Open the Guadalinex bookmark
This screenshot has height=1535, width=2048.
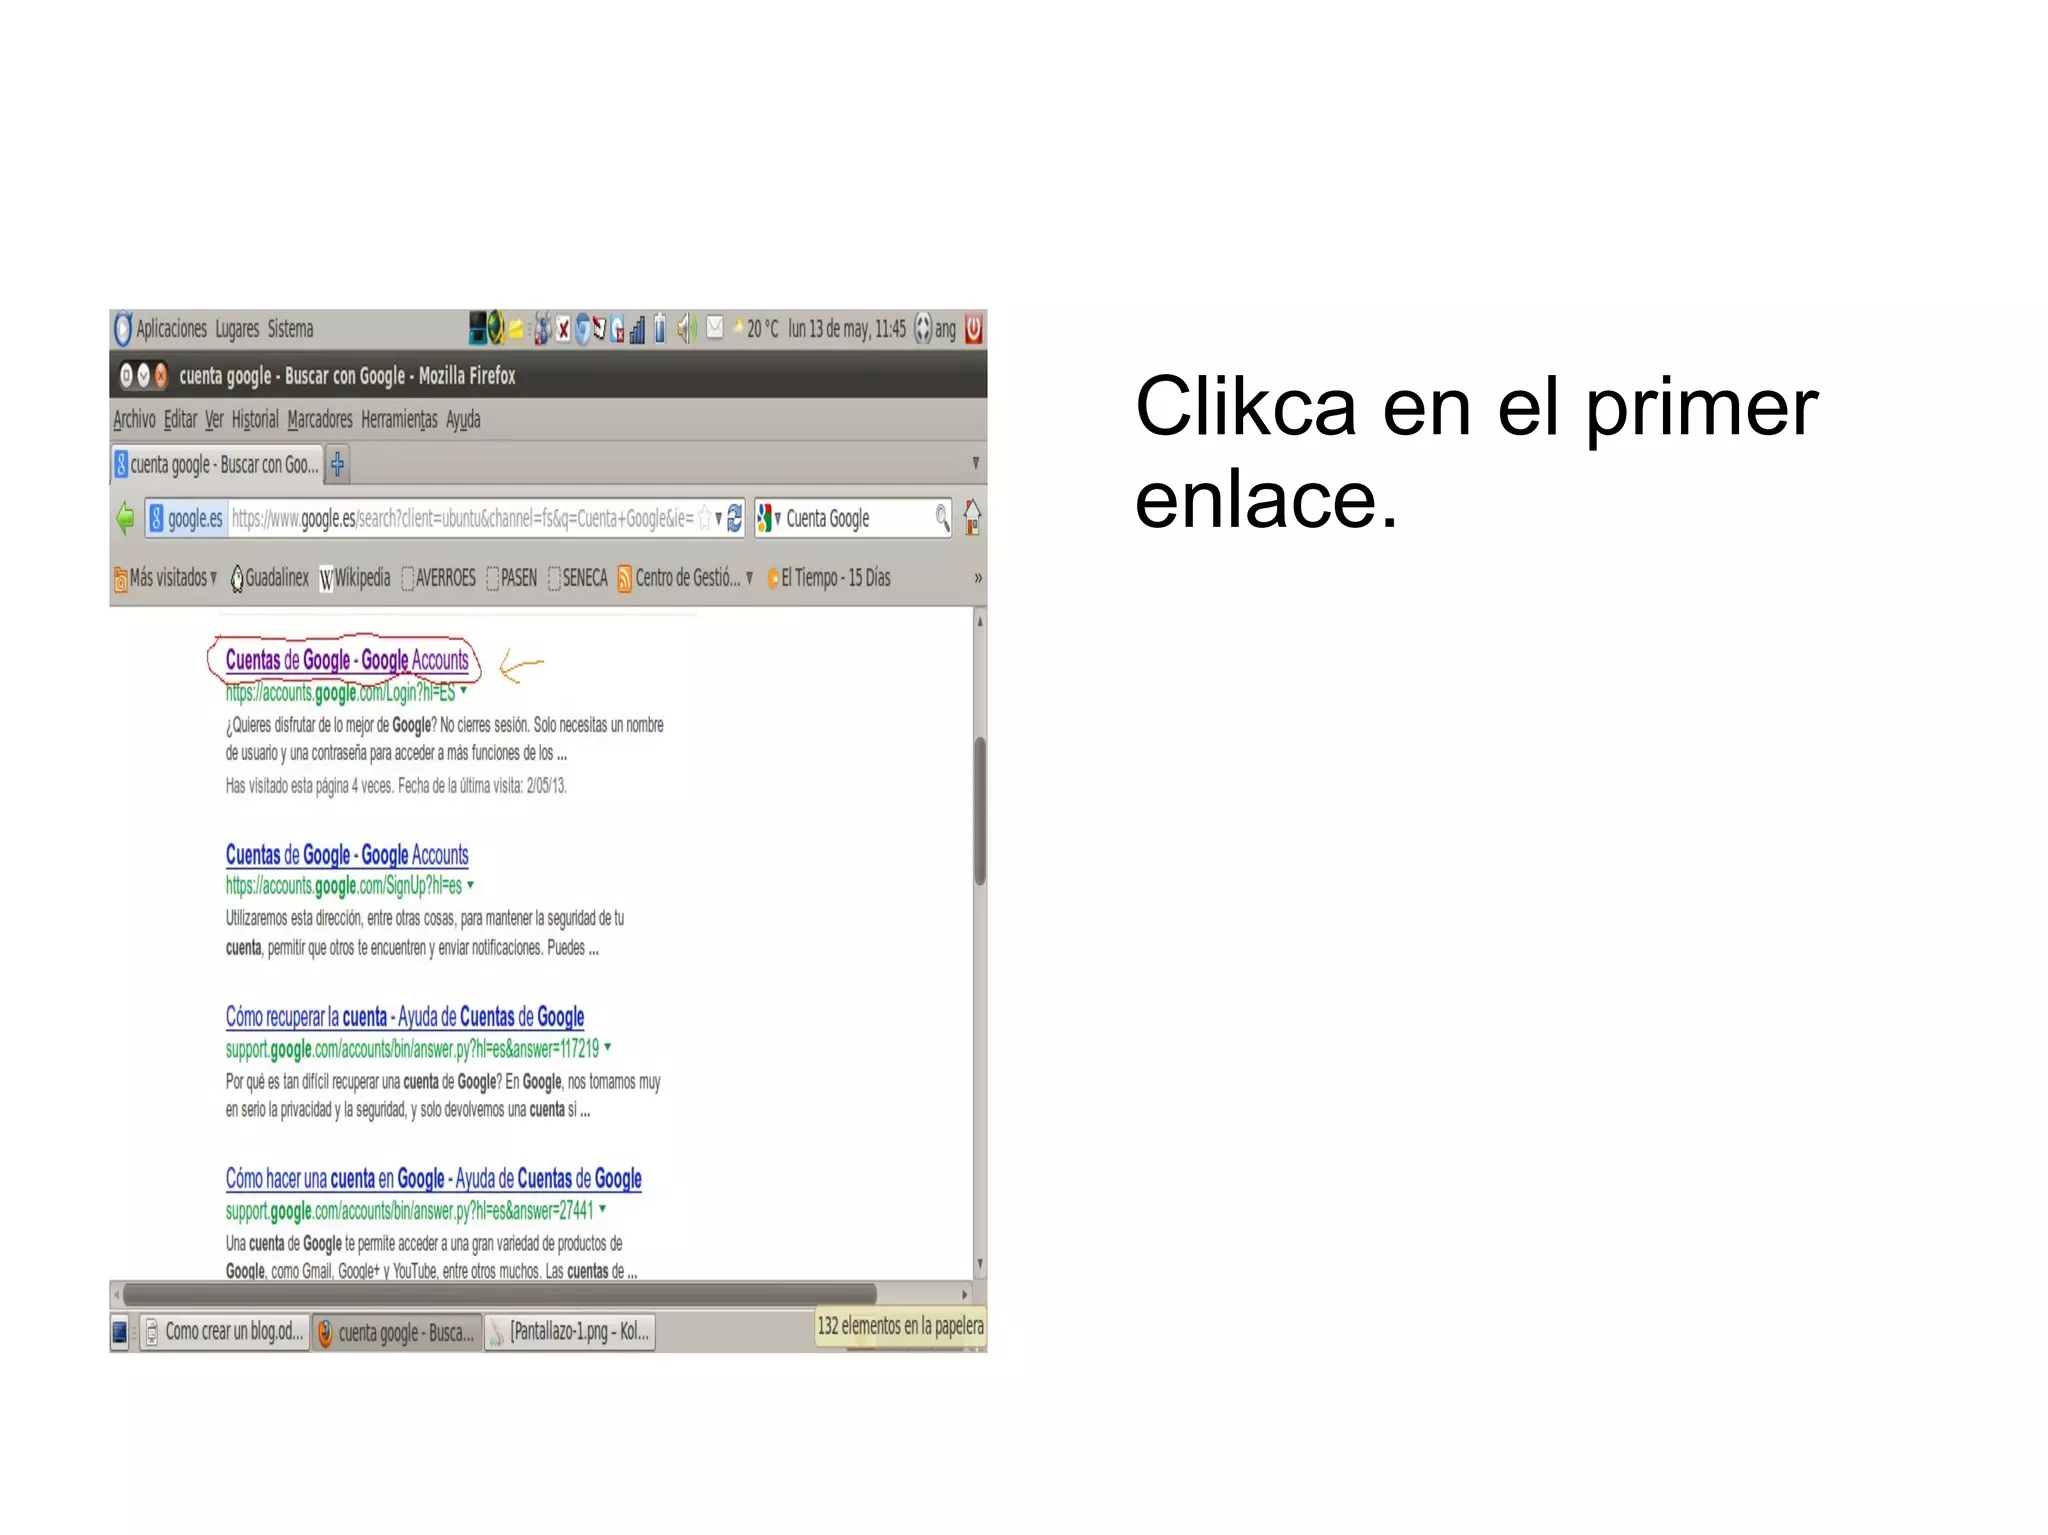coord(269,578)
